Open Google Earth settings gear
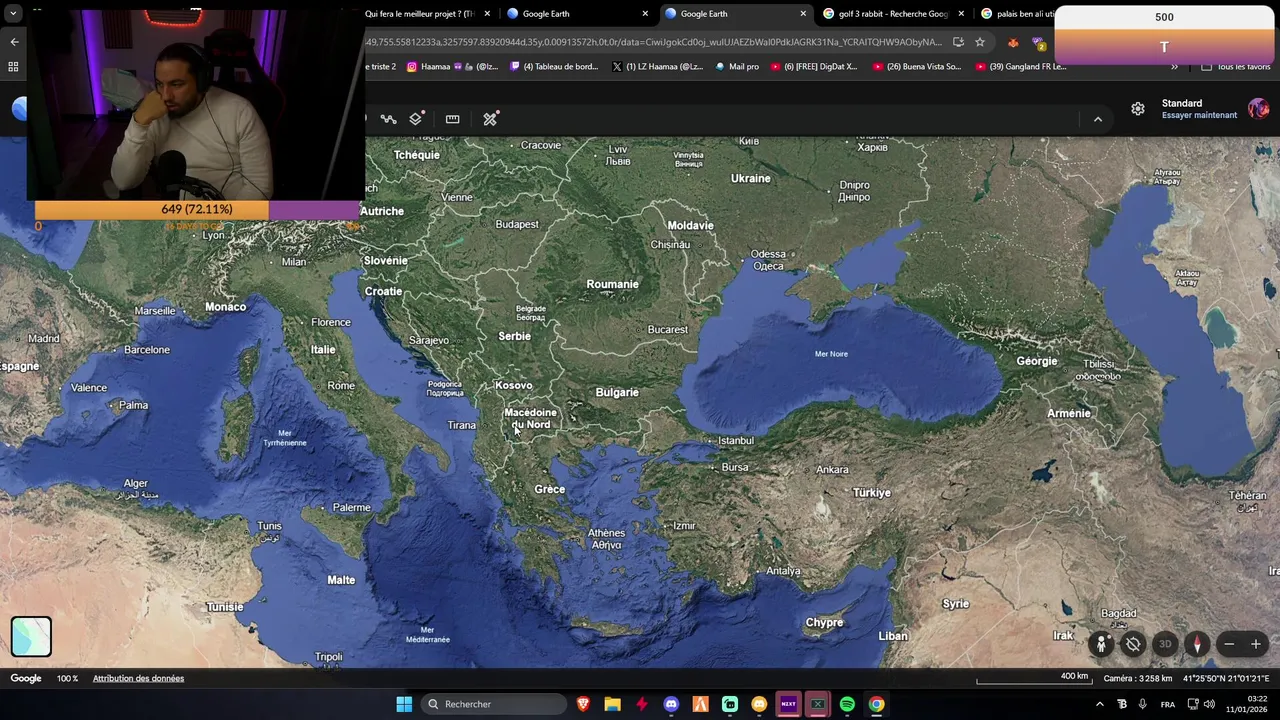The height and width of the screenshot is (720, 1280). pyautogui.click(x=1138, y=109)
